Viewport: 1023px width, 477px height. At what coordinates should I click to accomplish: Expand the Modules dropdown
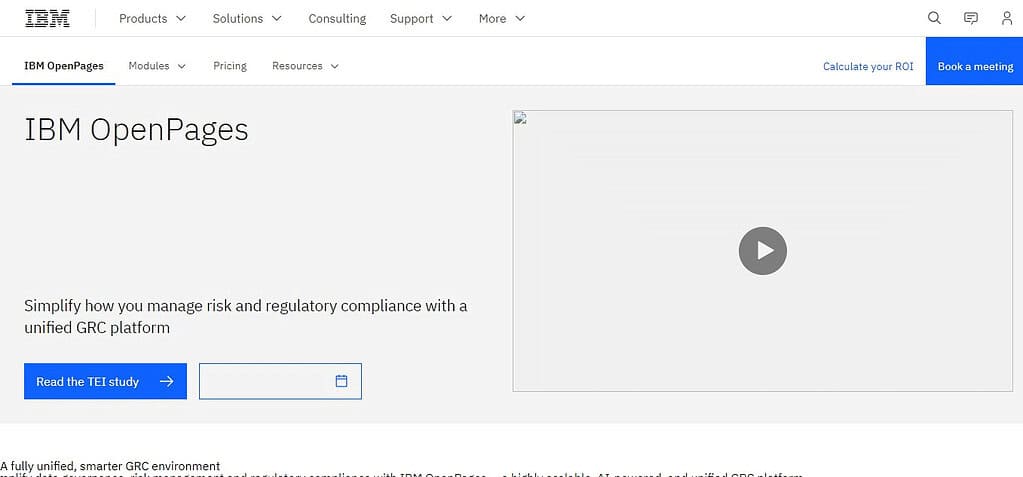[x=157, y=66]
